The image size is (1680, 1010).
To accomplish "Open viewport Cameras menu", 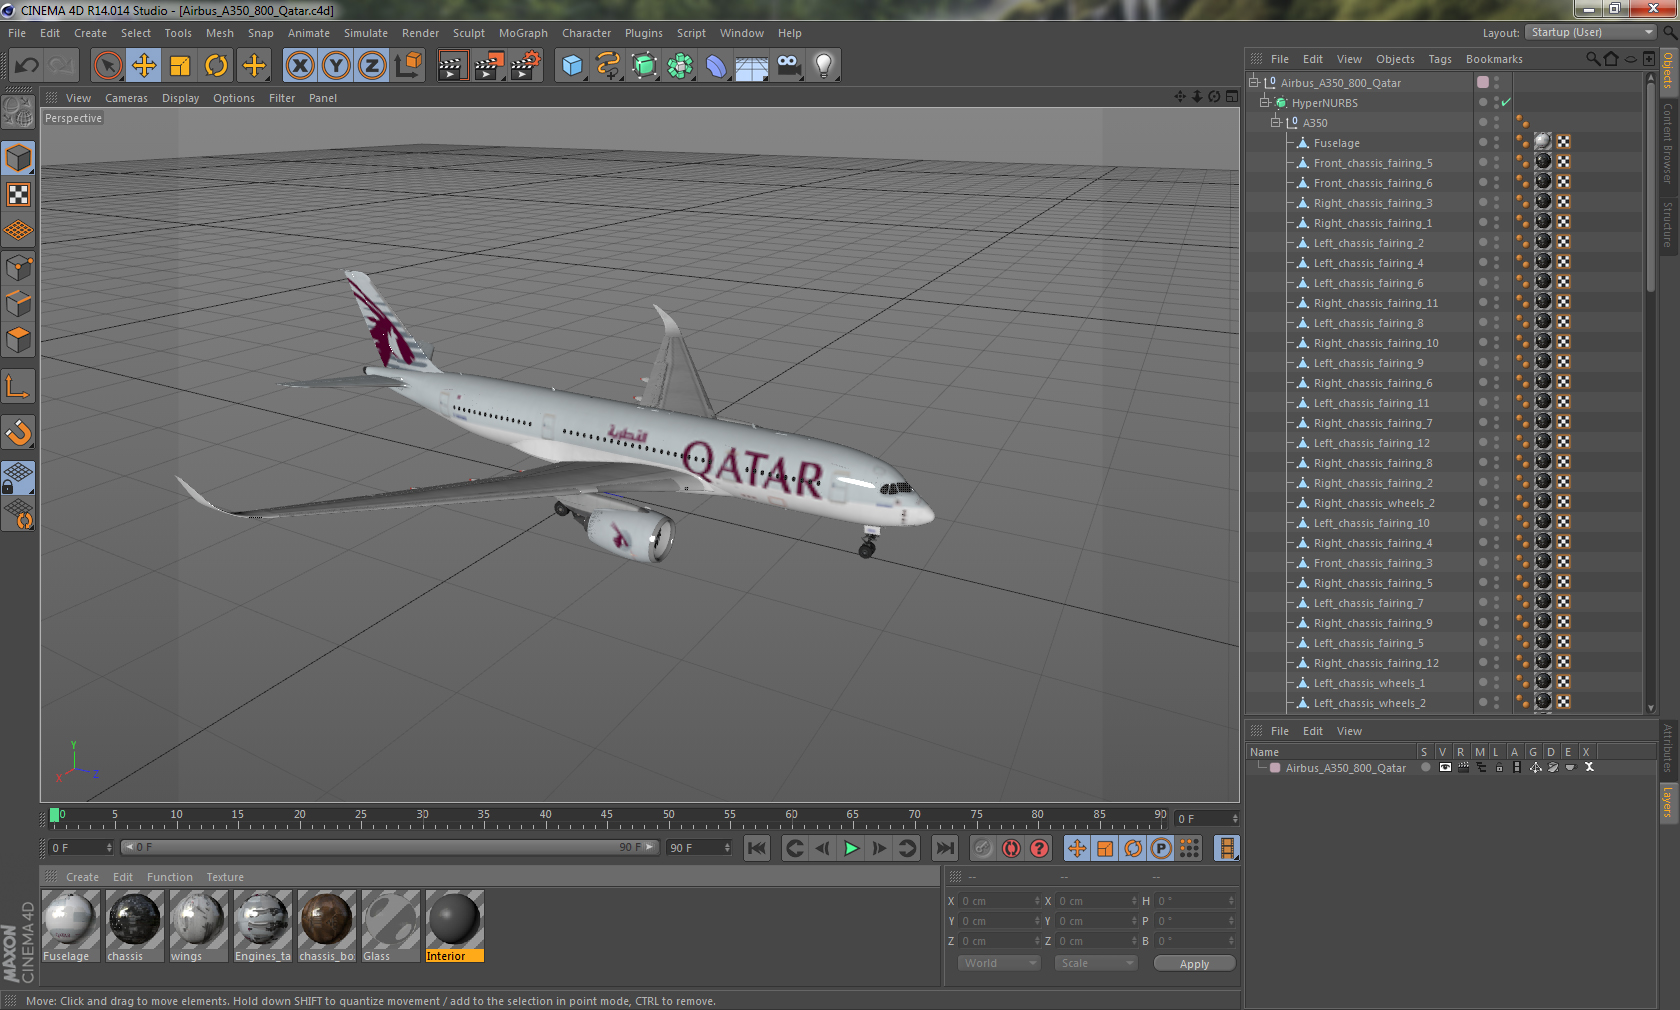I will coord(126,98).
